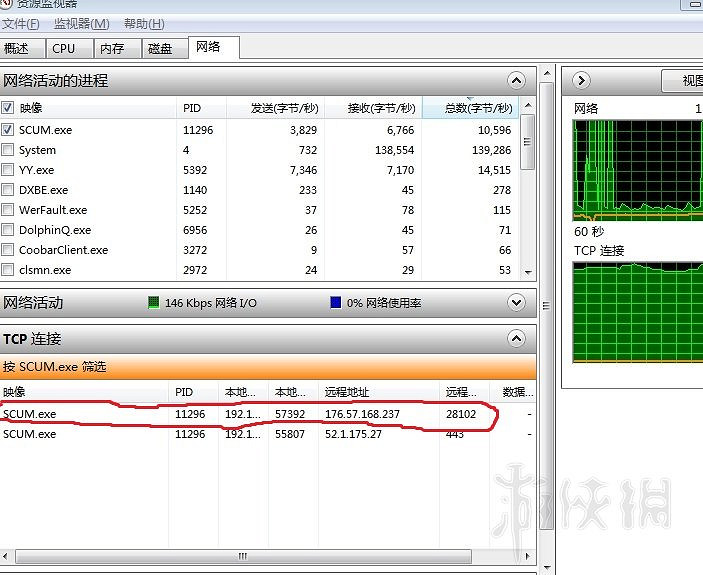Click the TCP horizontal scrollbar thumb

tap(243, 557)
